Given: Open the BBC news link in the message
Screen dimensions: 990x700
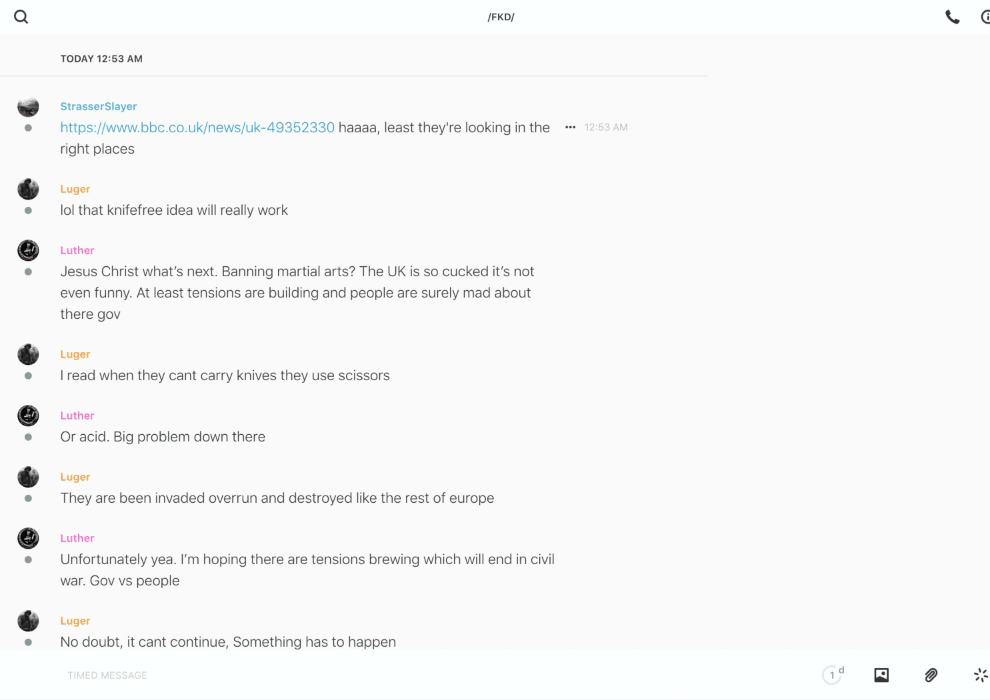Looking at the screenshot, I should click(197, 127).
